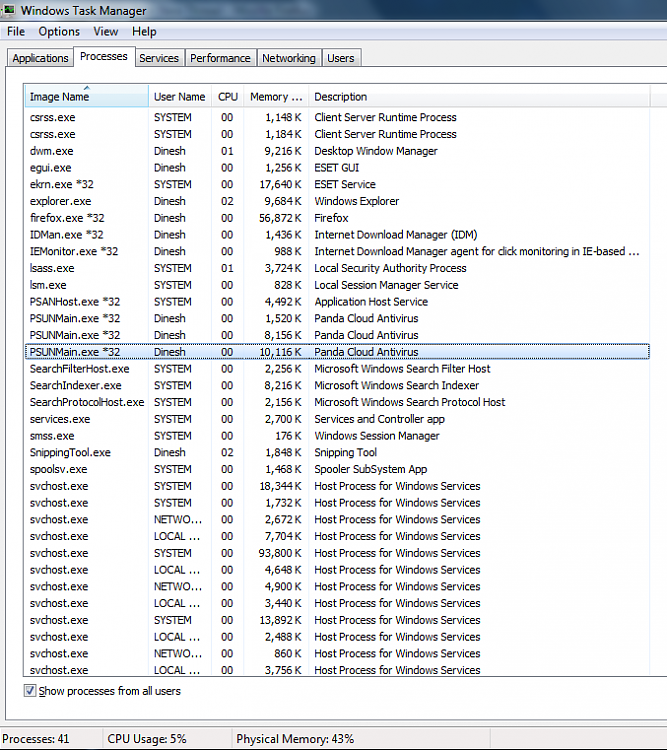The width and height of the screenshot is (667, 750).
Task: Select the dwm.exe process row
Action: click(x=337, y=151)
